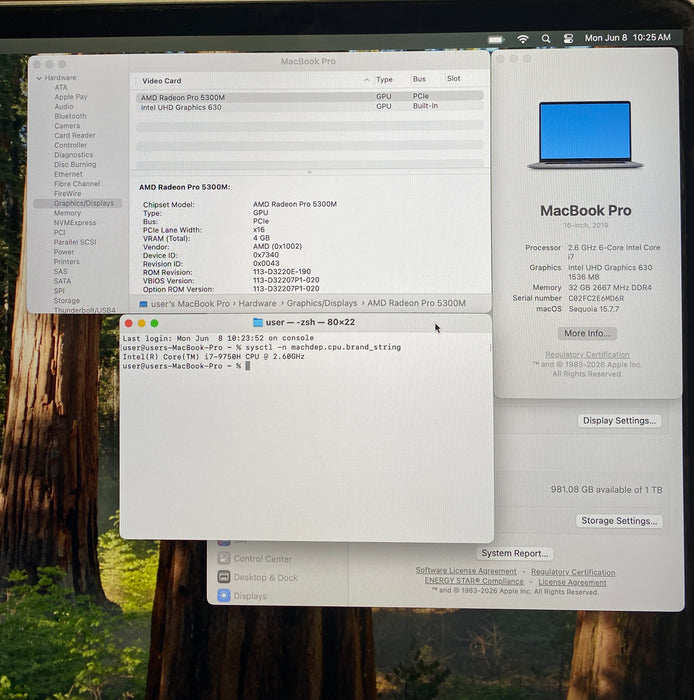Click the More Info... button
The image size is (694, 700).
click(x=586, y=333)
